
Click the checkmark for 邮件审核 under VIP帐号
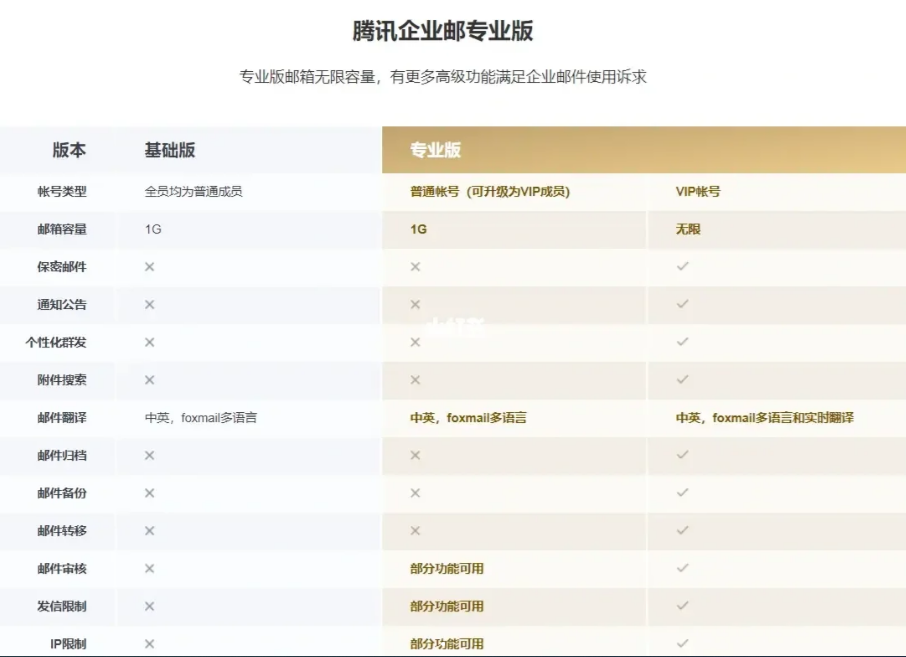point(682,568)
